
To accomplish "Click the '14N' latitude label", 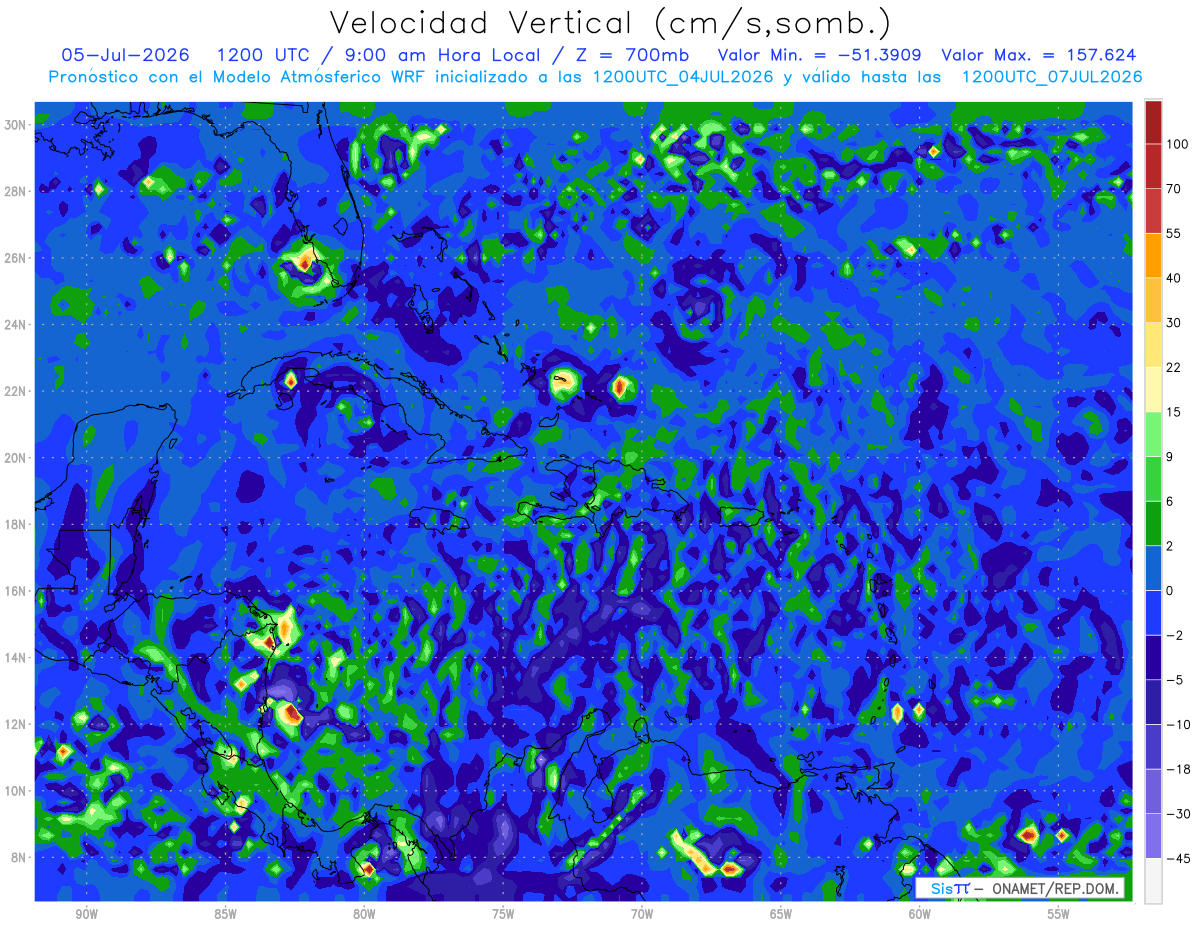I will pyautogui.click(x=17, y=658).
